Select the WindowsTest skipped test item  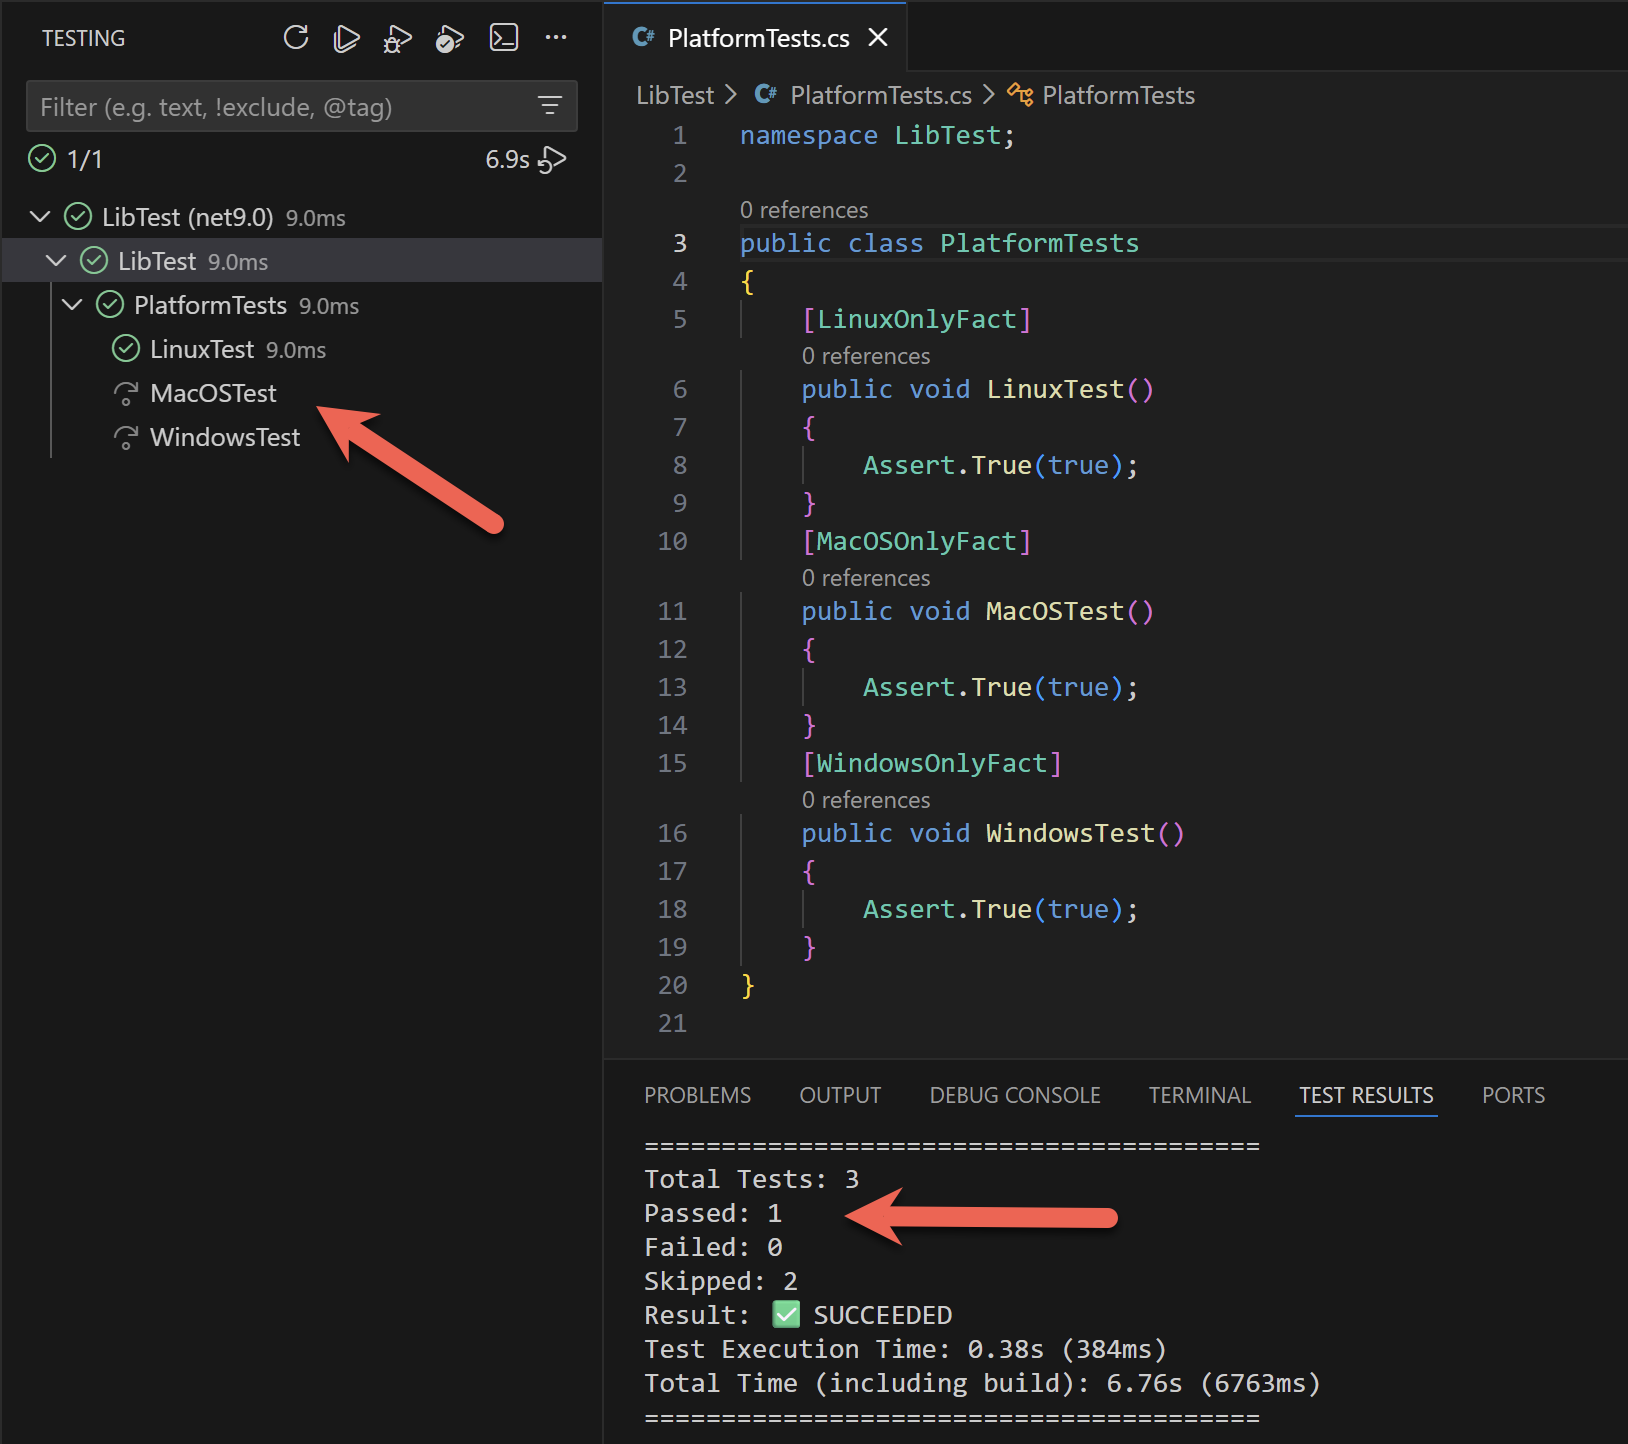pos(224,437)
